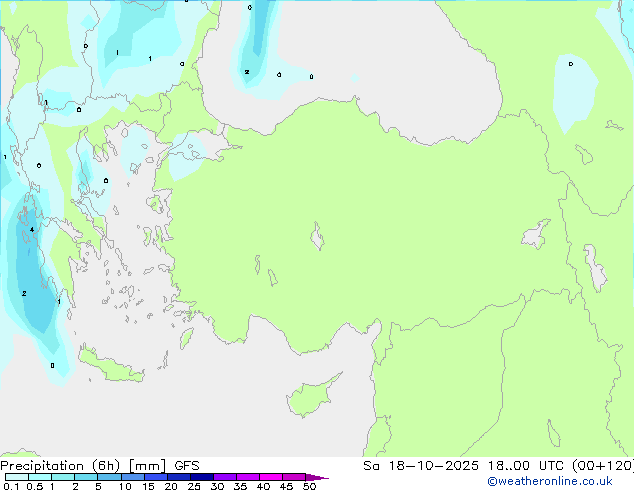Click the 0.1–0.5 mm legend color swatch
Viewport: 634px width, 490px height.
[17, 477]
